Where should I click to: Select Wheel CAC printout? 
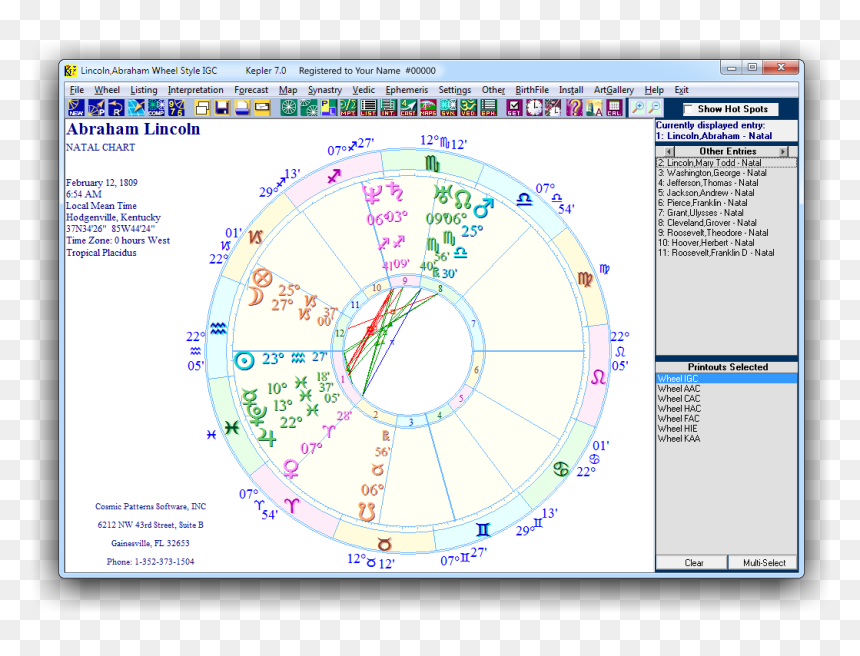726,399
